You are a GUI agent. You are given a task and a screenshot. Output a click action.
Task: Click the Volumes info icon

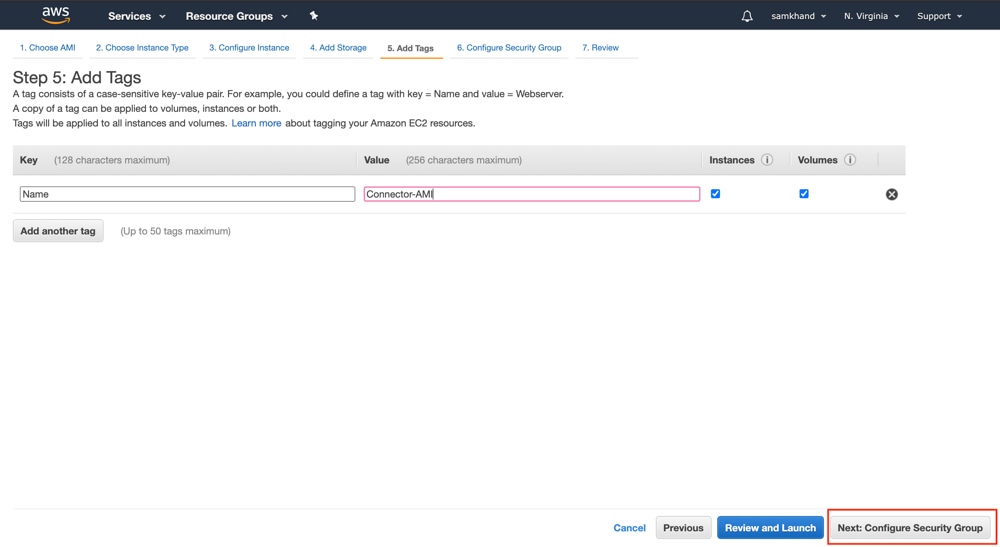click(850, 160)
